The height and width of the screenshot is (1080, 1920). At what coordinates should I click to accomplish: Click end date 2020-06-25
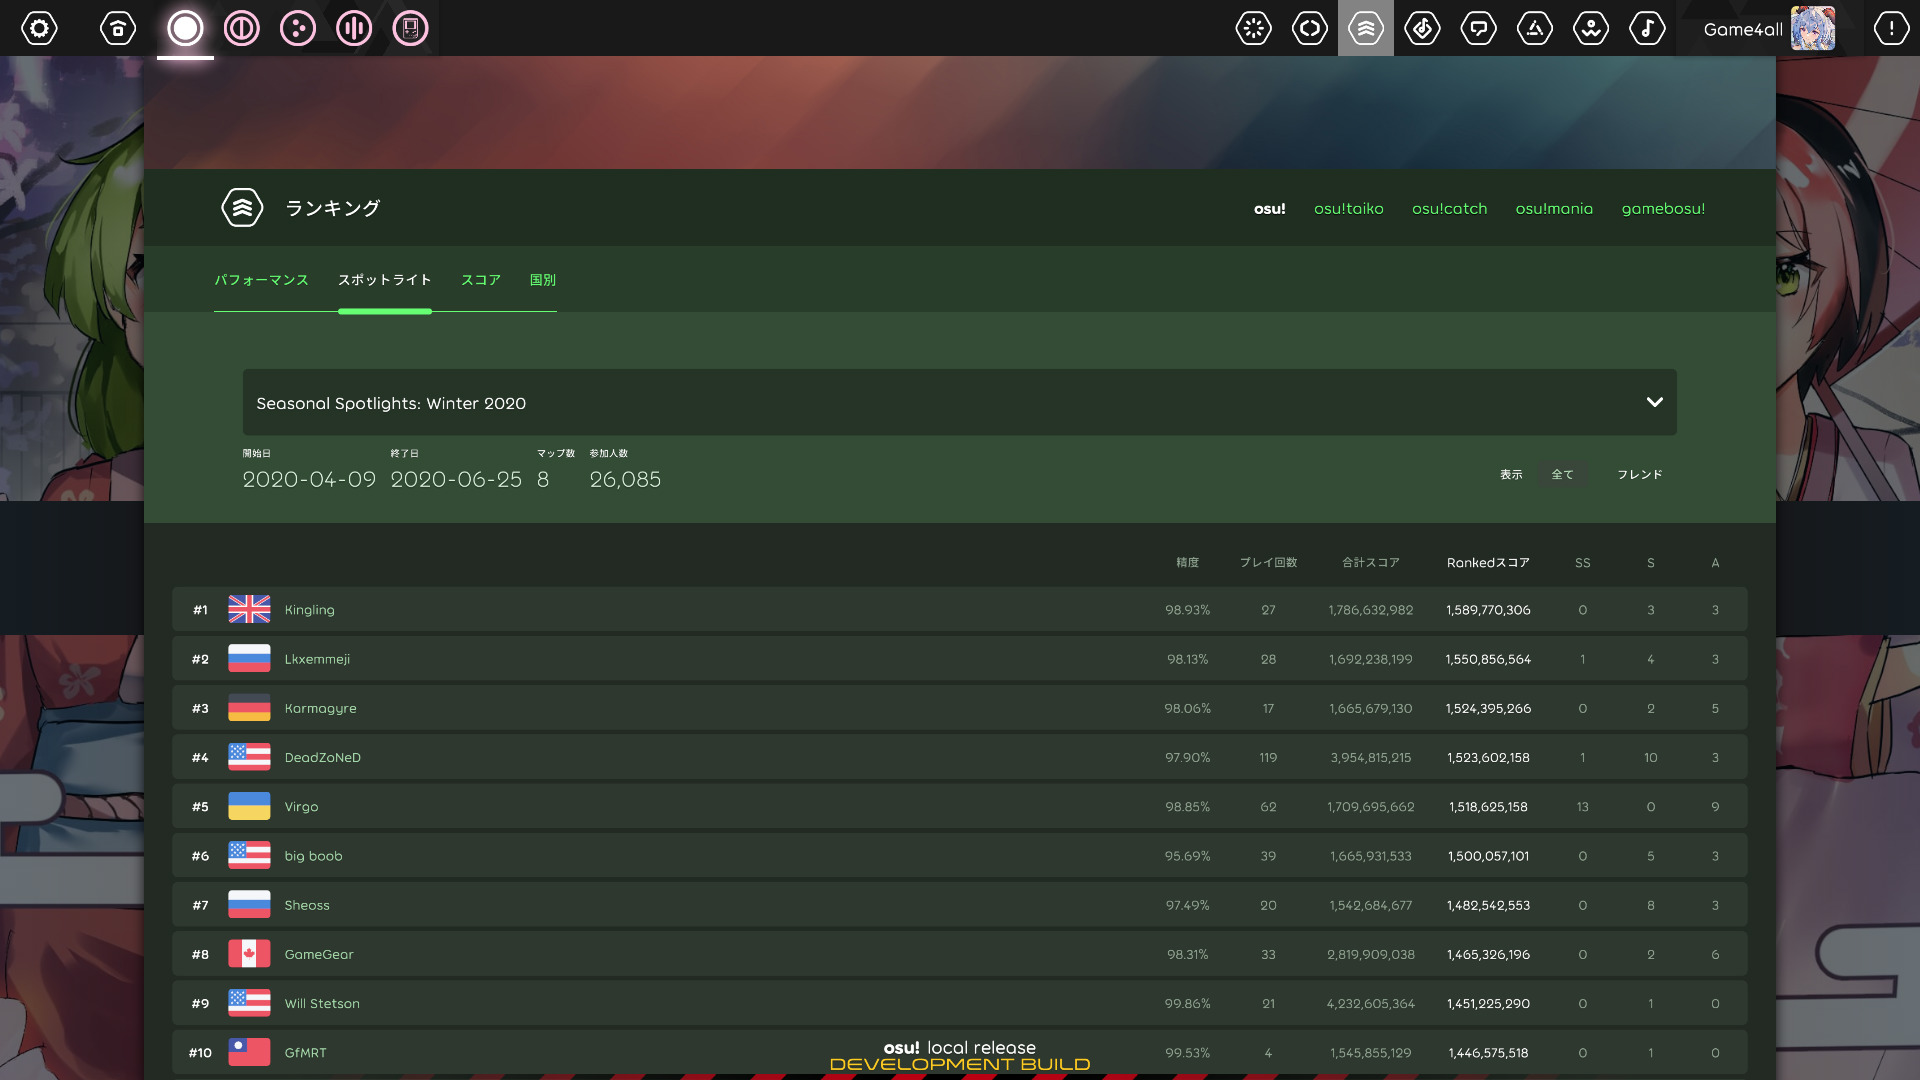[x=456, y=479]
